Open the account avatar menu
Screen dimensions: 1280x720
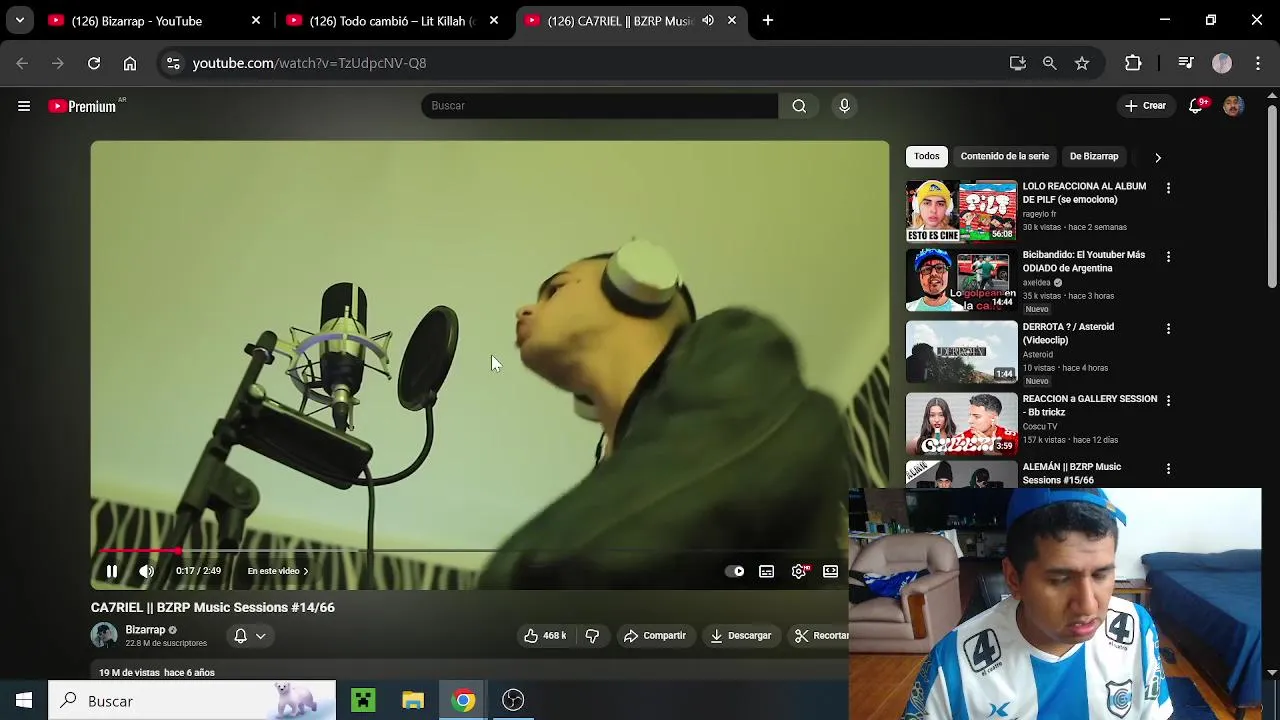(x=1233, y=106)
